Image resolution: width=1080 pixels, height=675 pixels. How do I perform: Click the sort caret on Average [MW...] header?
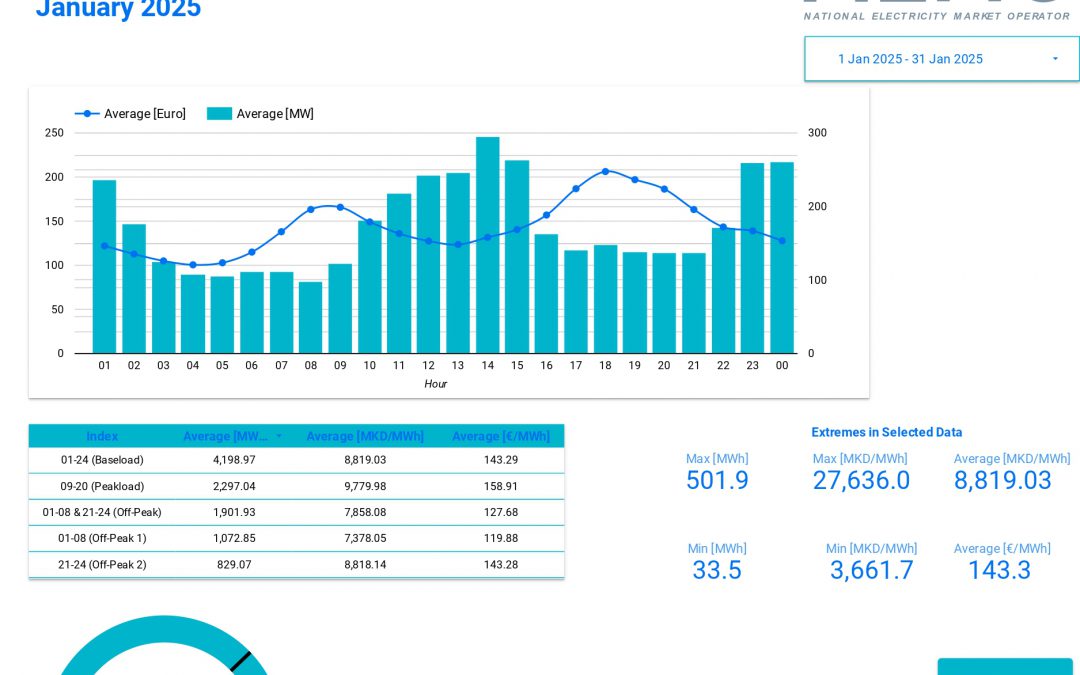click(279, 436)
